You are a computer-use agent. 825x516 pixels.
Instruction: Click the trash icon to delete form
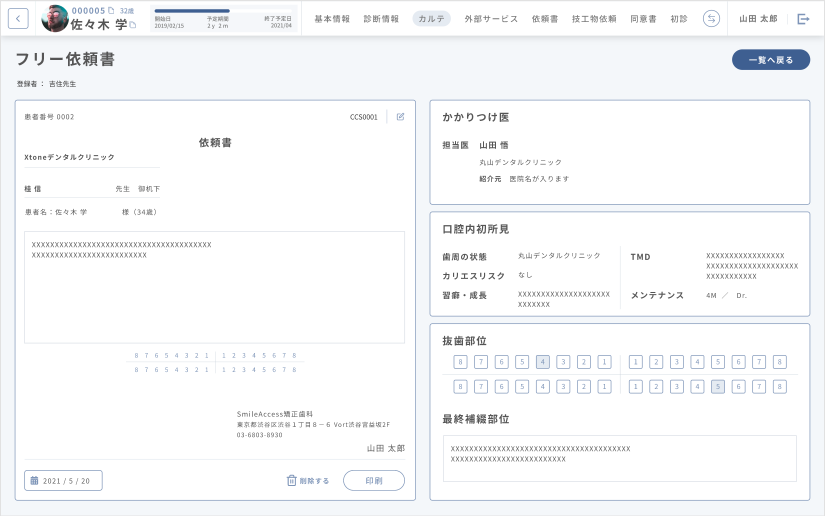click(292, 481)
